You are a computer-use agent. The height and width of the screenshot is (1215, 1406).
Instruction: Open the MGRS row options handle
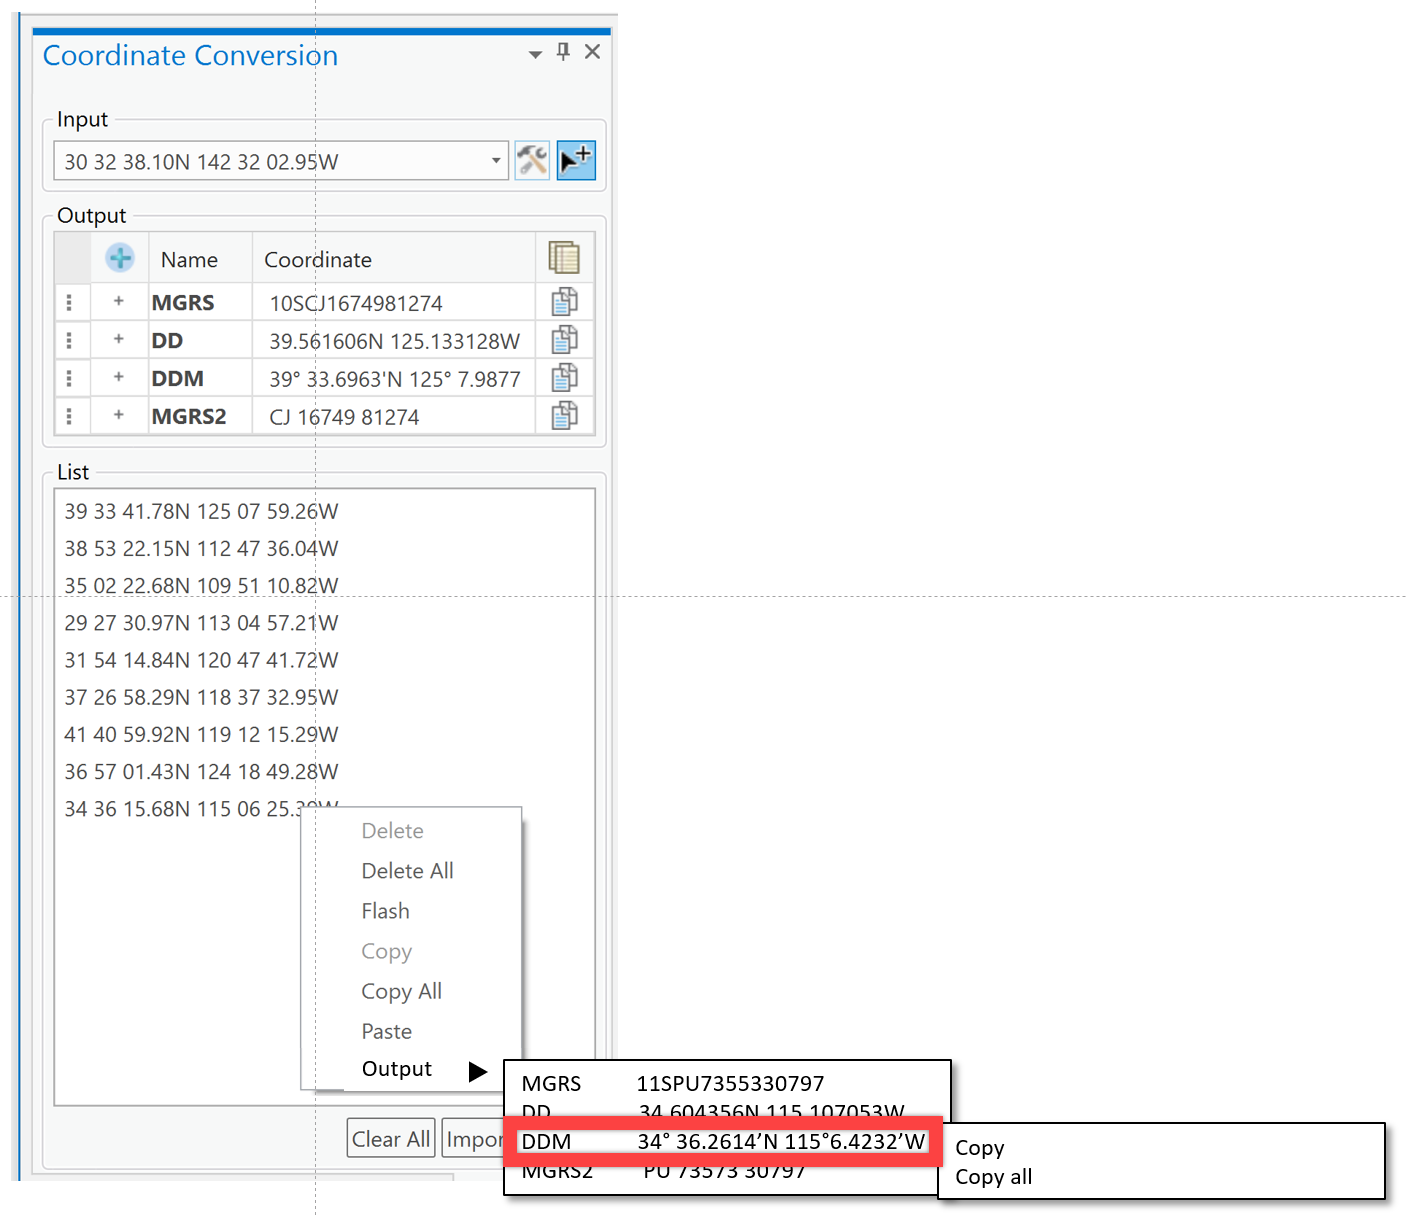click(x=69, y=302)
